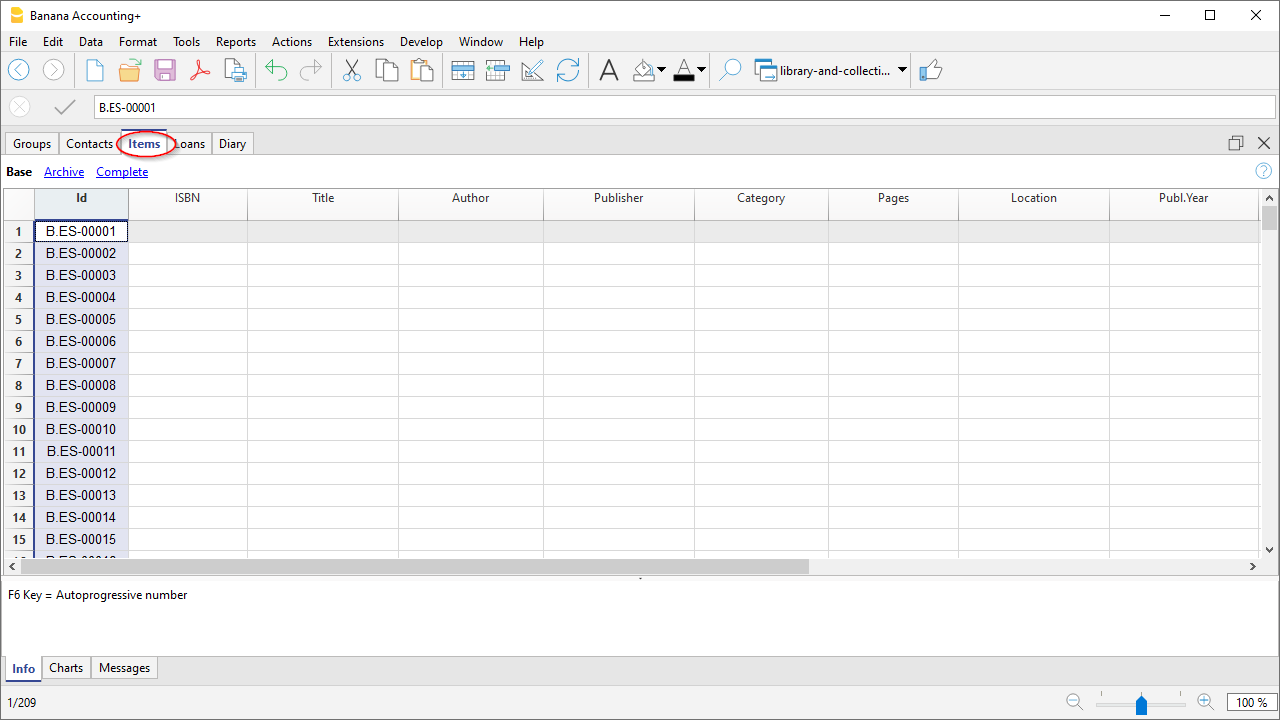This screenshot has height=720, width=1280.
Task: Click the zoom slider handle
Action: 1141,705
